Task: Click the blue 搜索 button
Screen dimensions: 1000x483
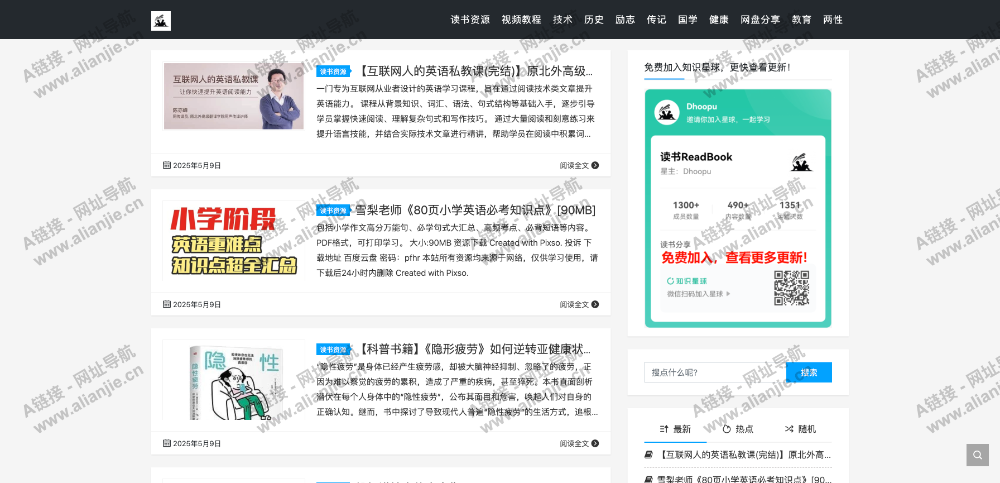Action: point(809,372)
